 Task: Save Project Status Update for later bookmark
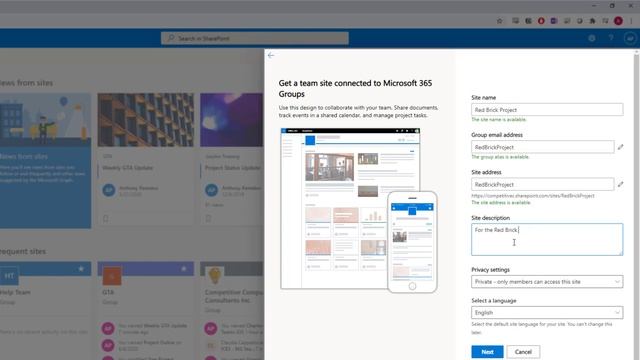click(x=208, y=218)
